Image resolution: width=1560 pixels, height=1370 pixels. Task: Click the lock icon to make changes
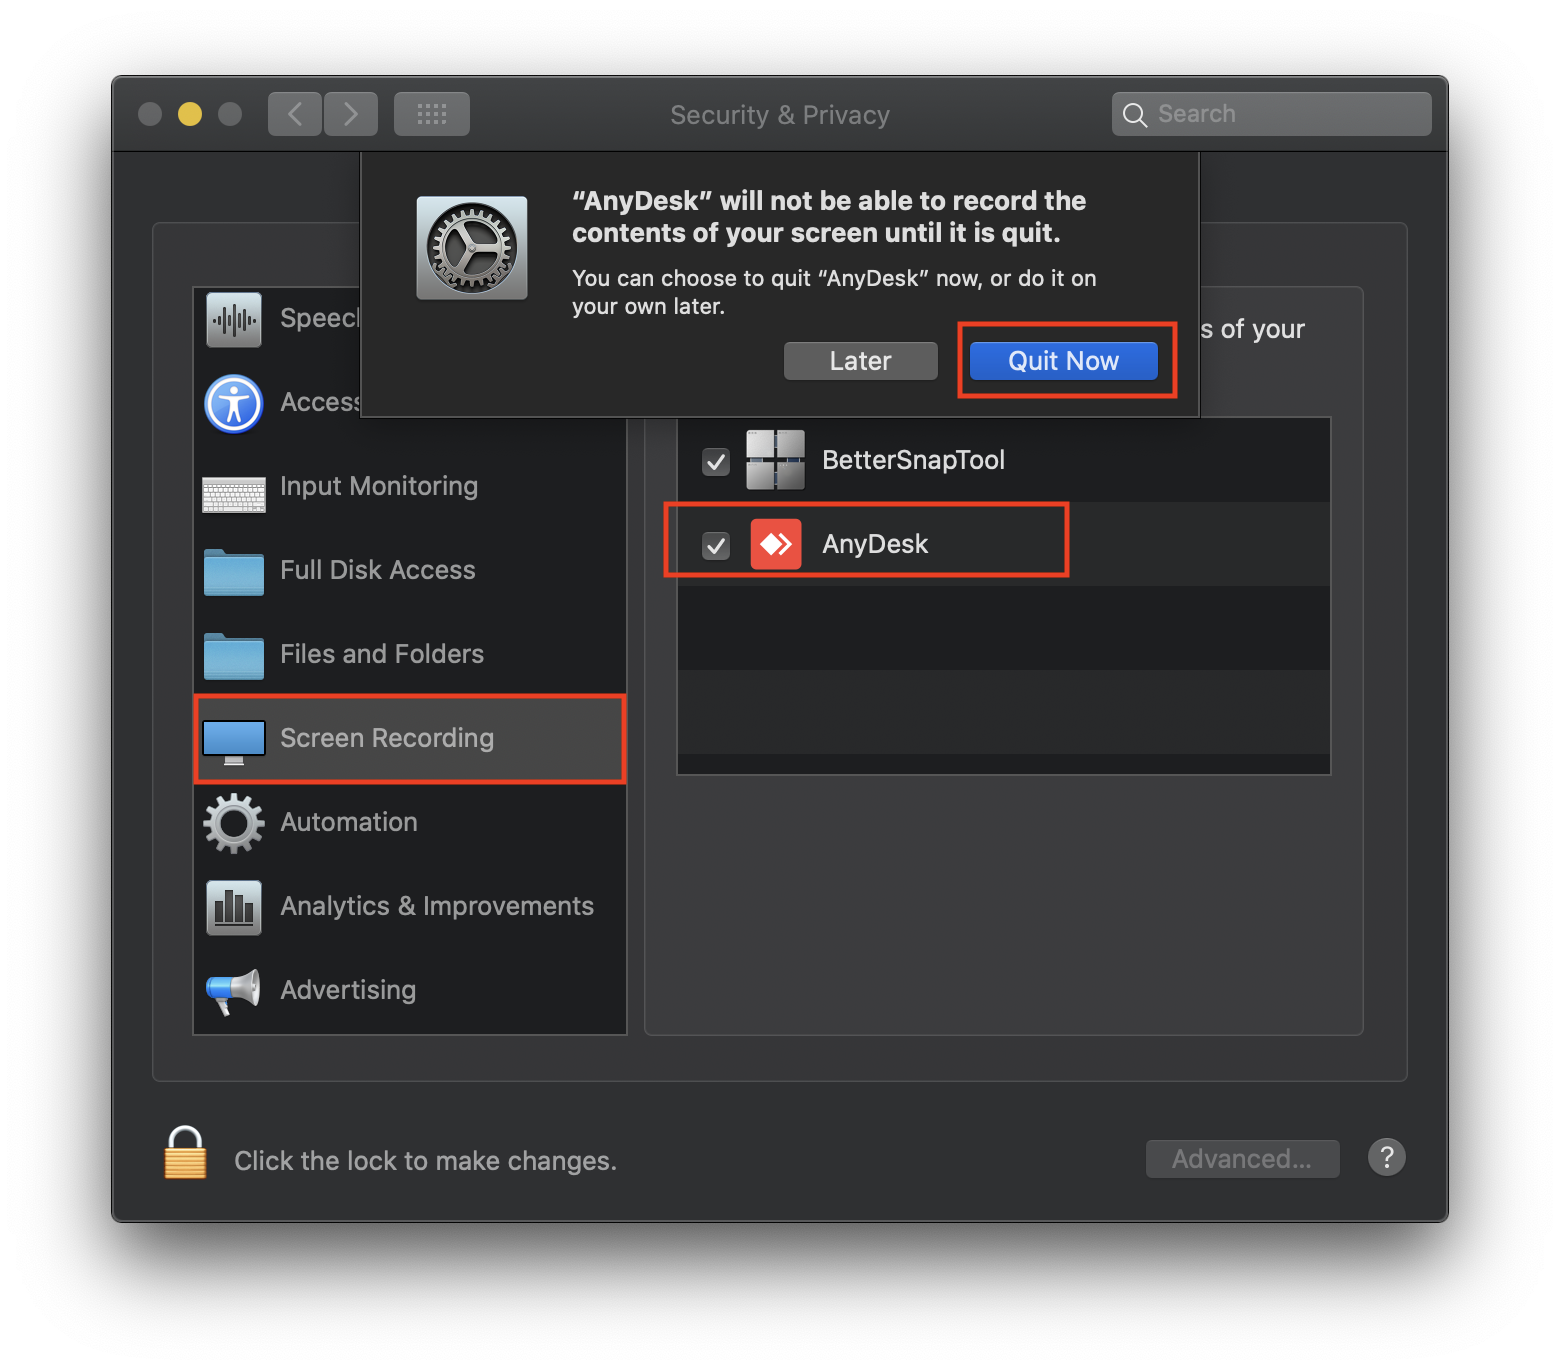coord(185,1154)
